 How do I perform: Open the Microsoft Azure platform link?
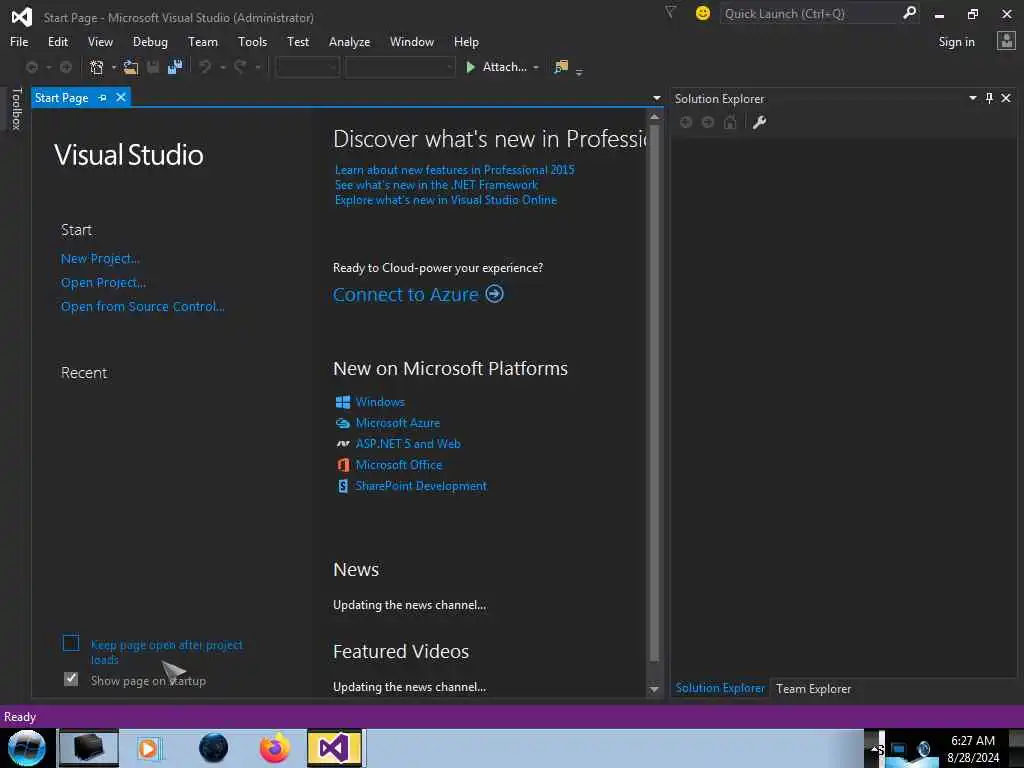tap(398, 423)
